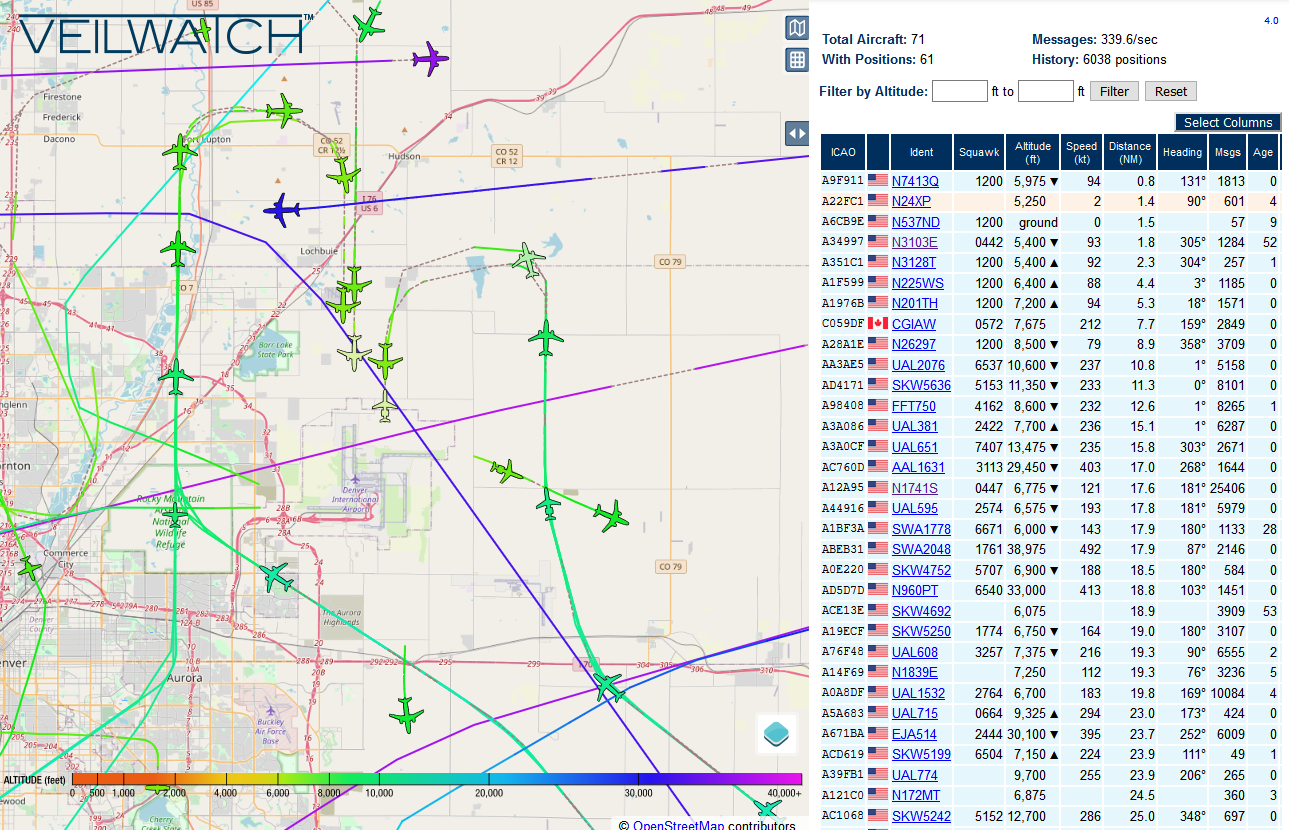This screenshot has height=830, width=1289.
Task: Toggle the map style with the map icon
Action: (797, 28)
